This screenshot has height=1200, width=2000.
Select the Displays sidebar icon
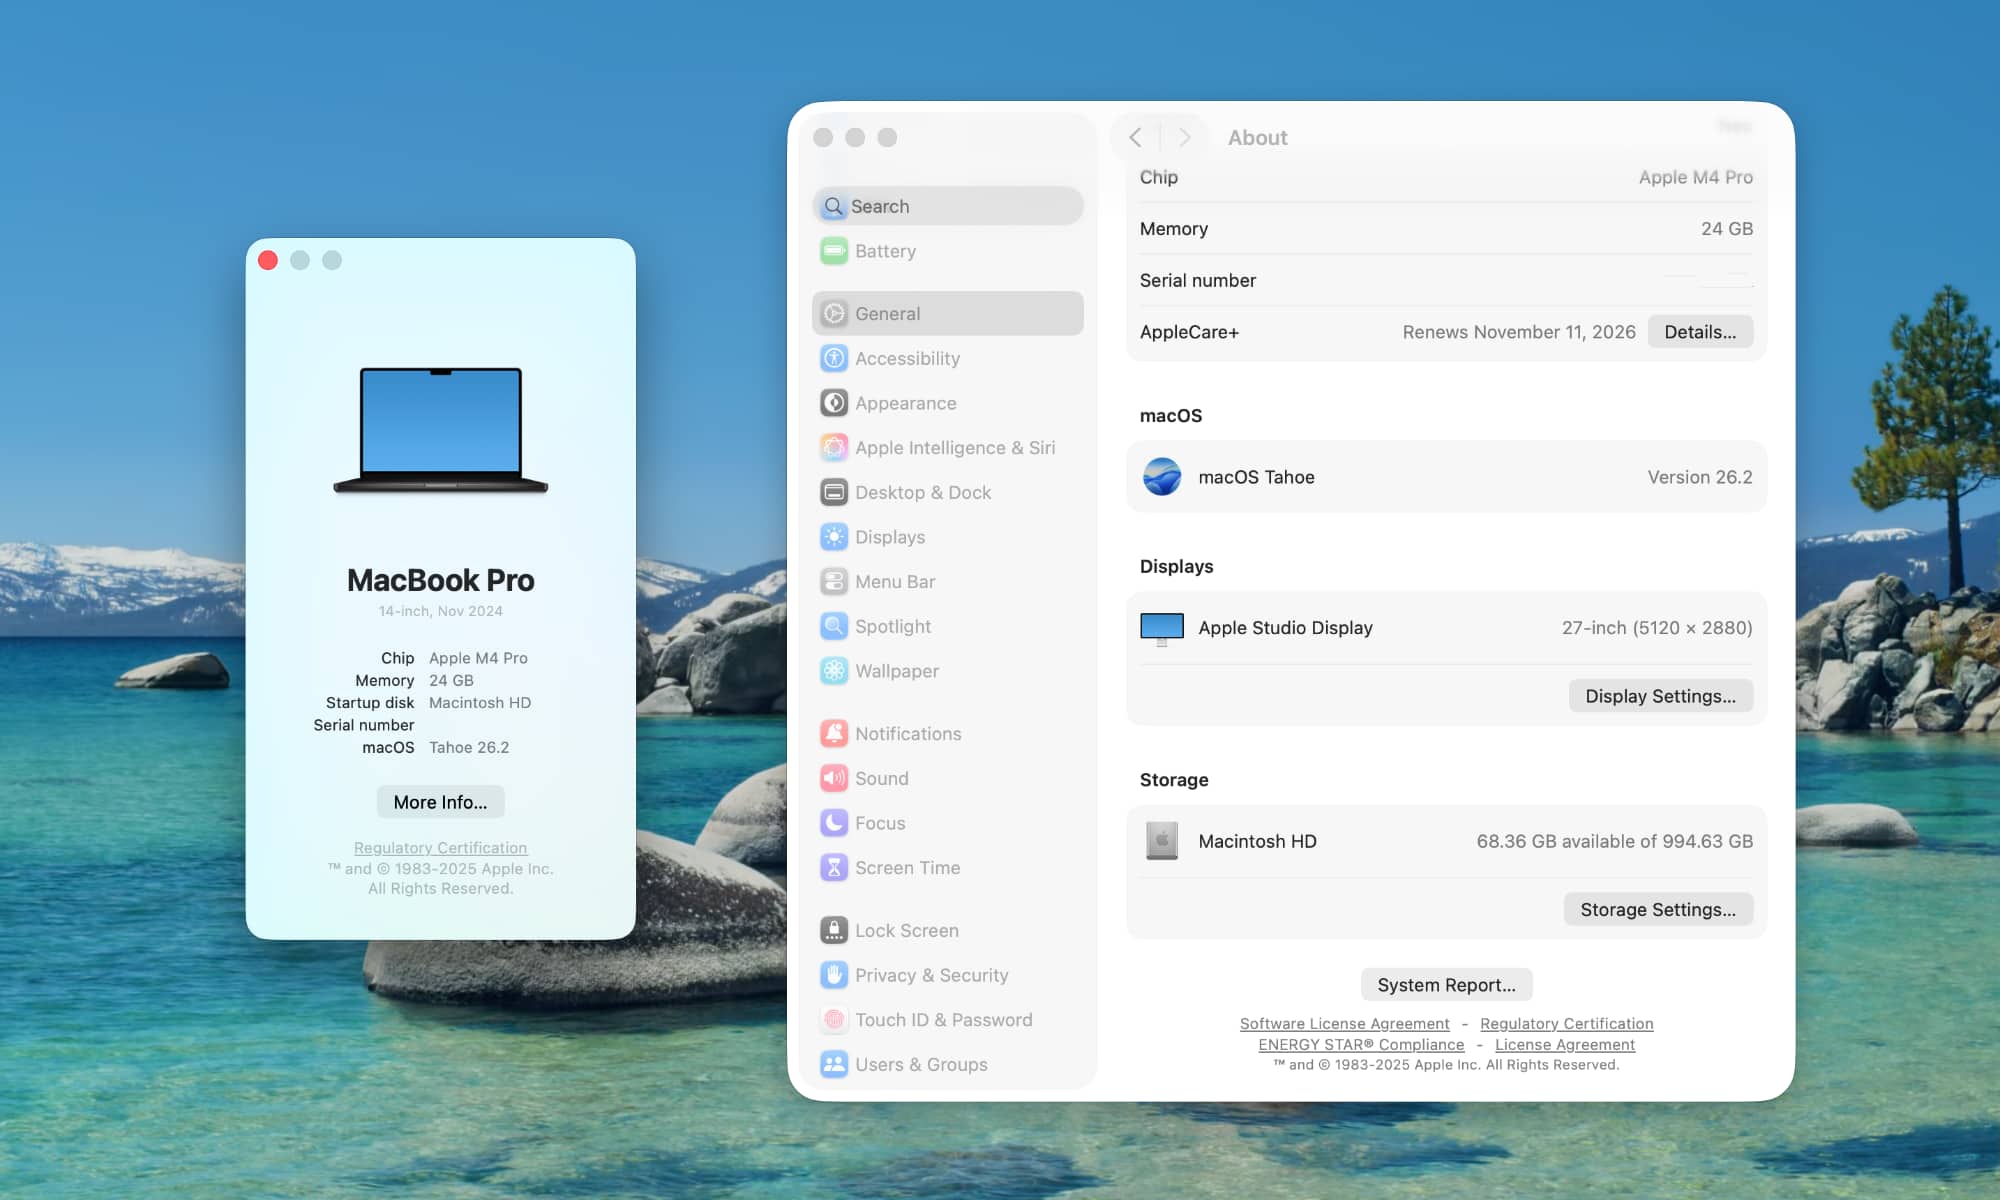[x=834, y=537]
